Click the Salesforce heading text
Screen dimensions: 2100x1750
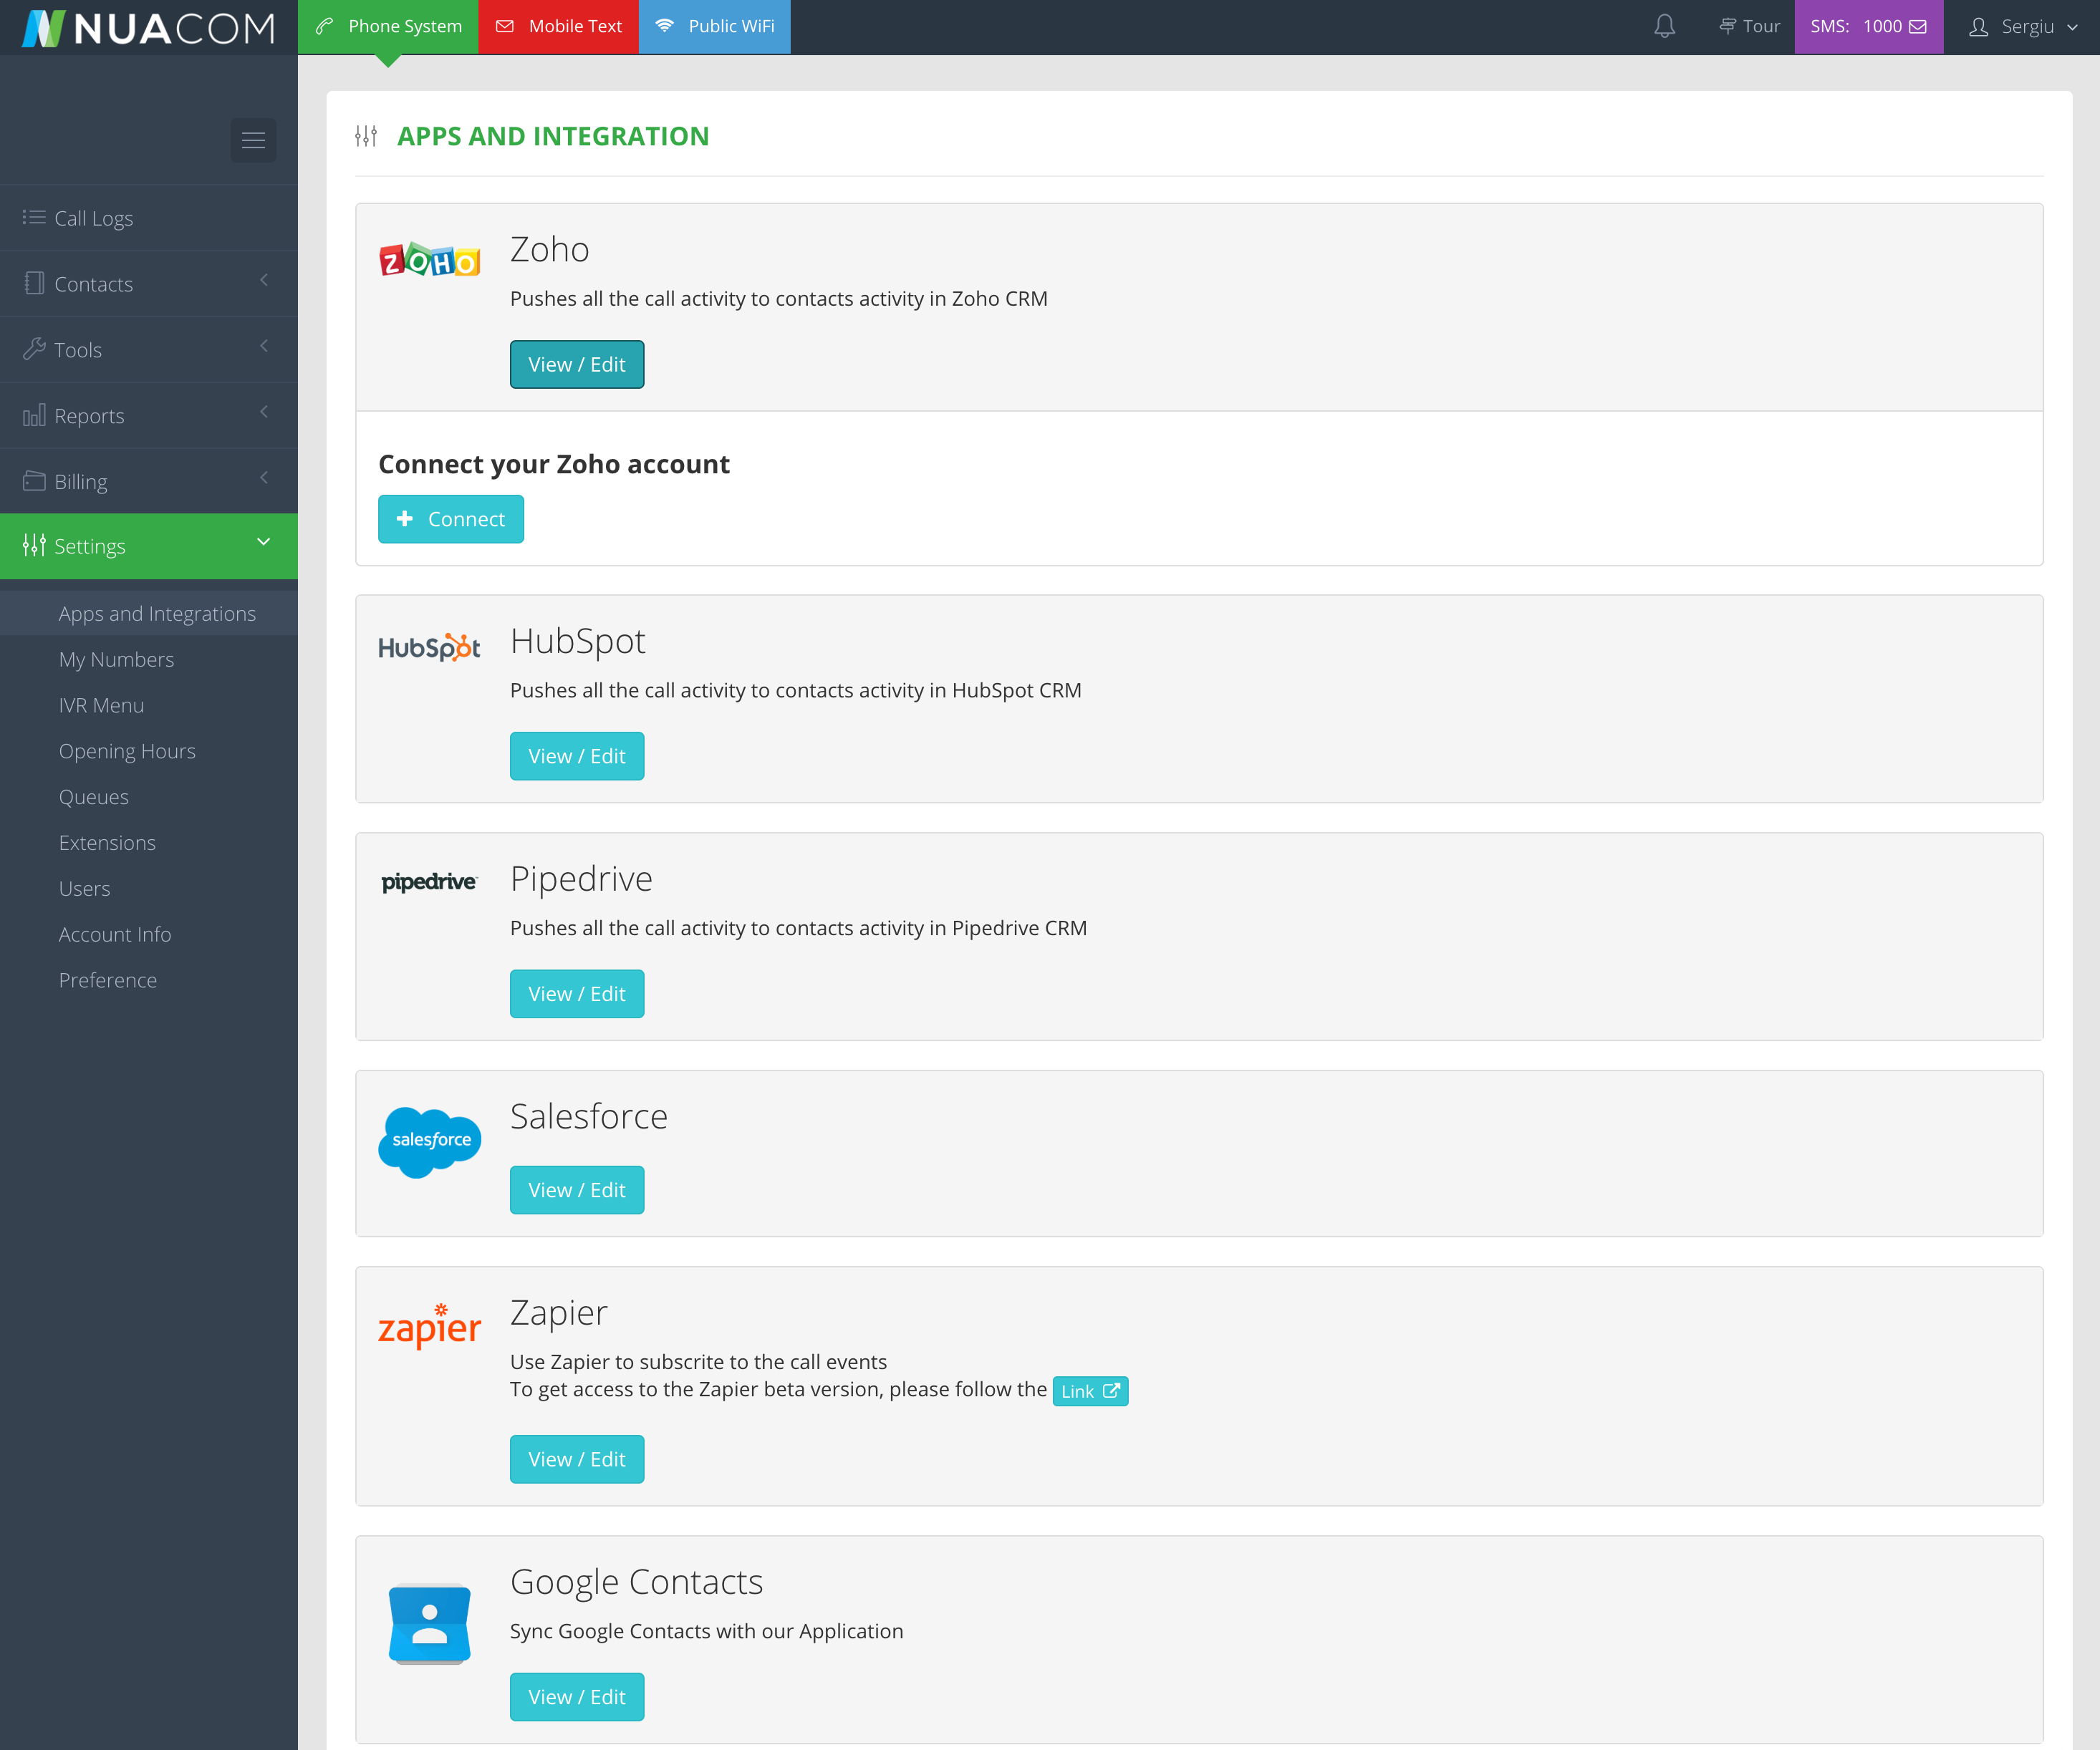588,1116
